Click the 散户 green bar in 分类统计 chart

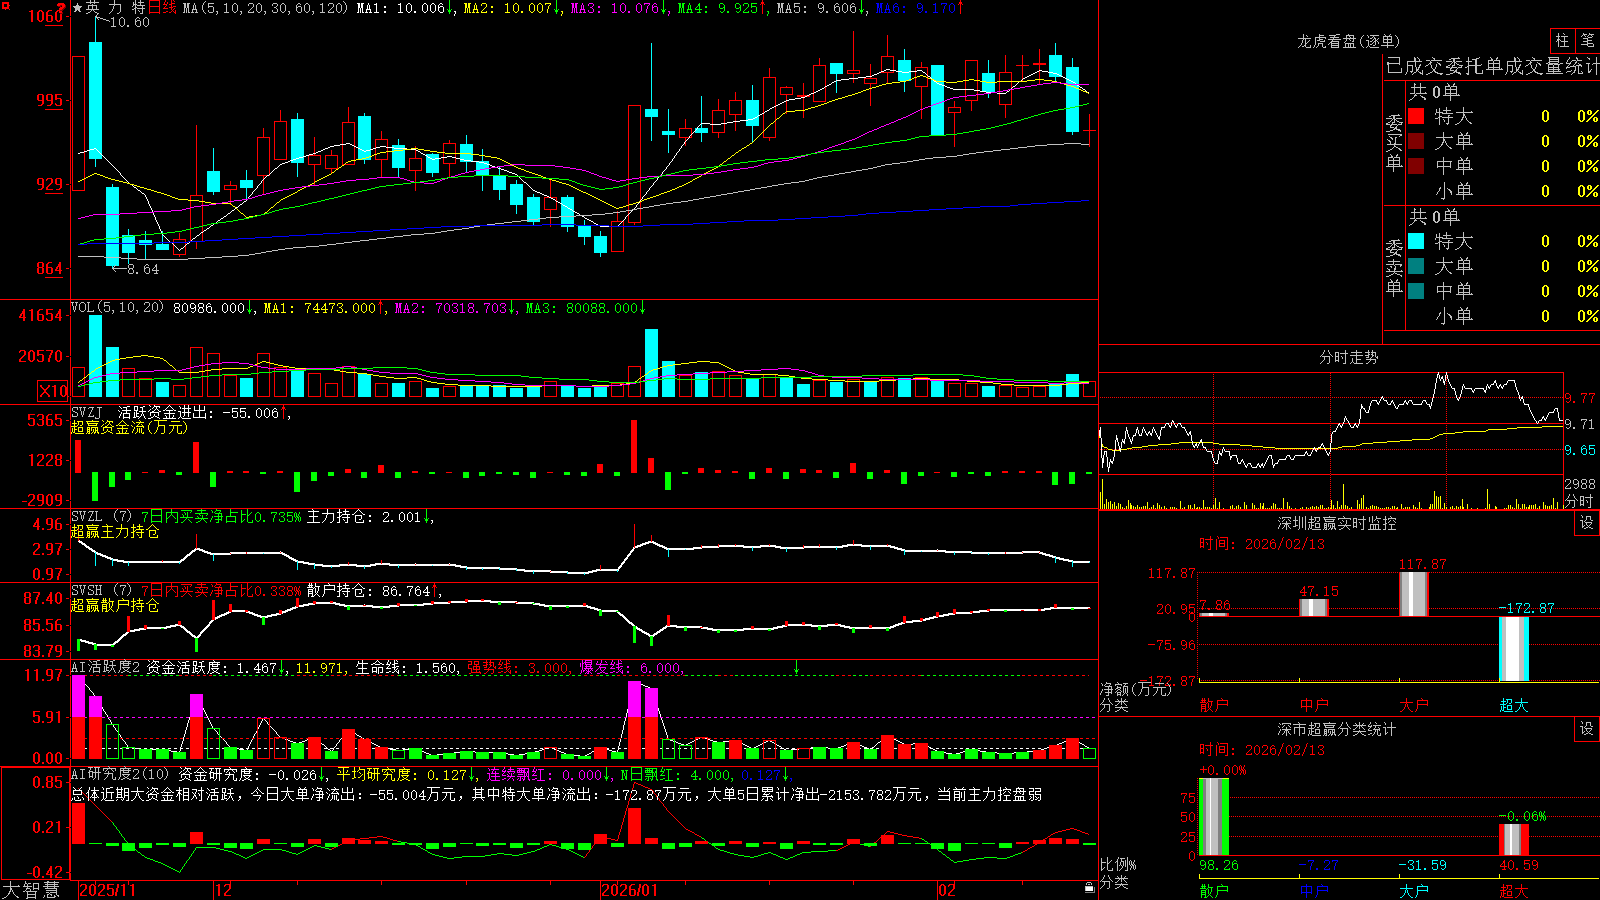1214,816
